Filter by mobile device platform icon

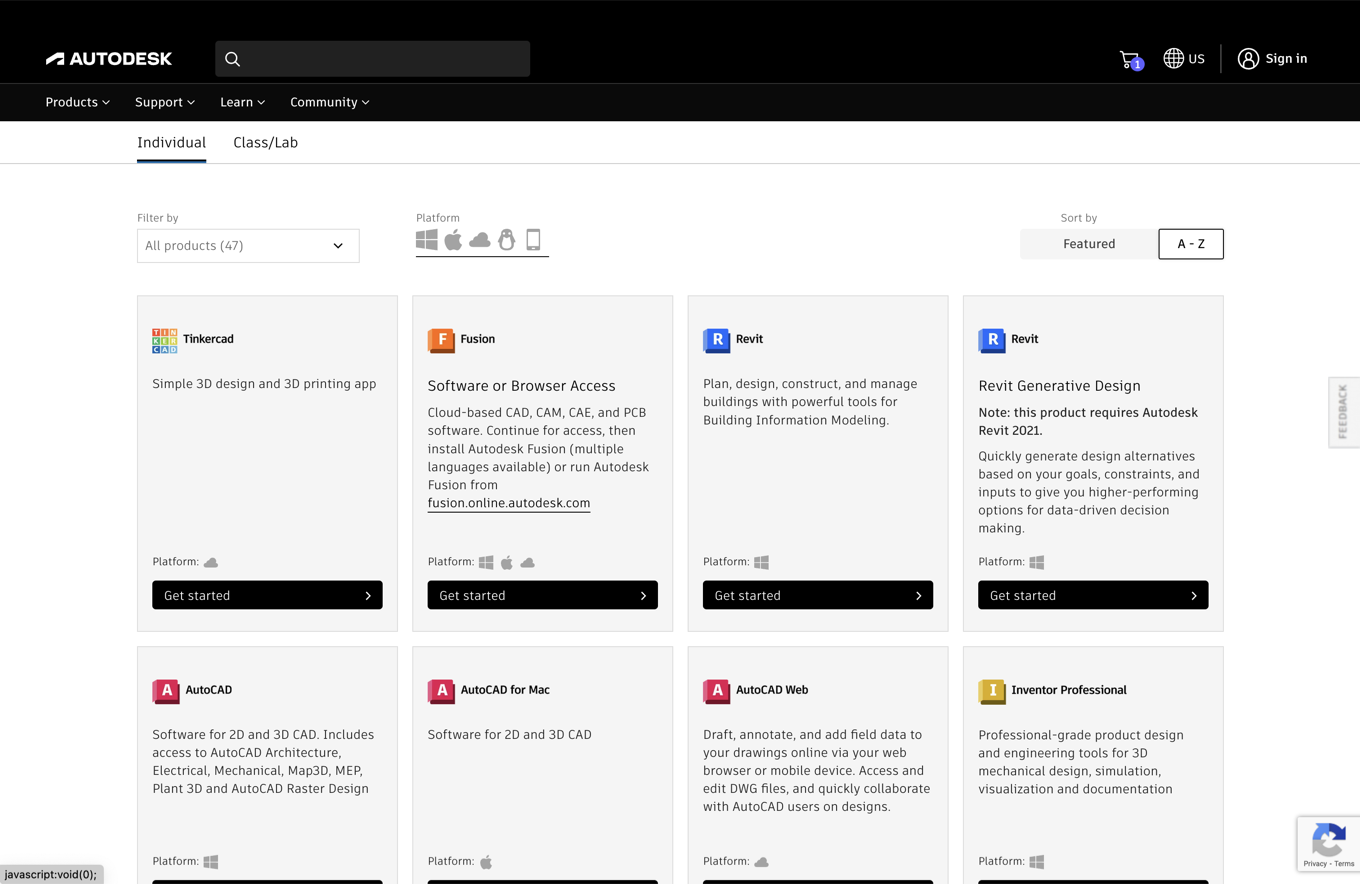click(533, 240)
